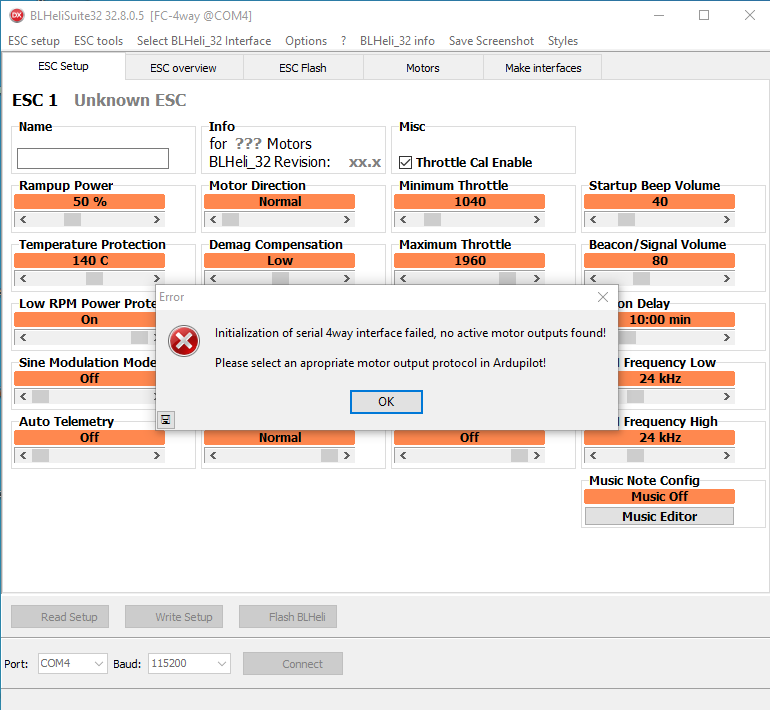770x710 pixels.
Task: Open the ESC setup menu
Action: pyautogui.click(x=34, y=41)
